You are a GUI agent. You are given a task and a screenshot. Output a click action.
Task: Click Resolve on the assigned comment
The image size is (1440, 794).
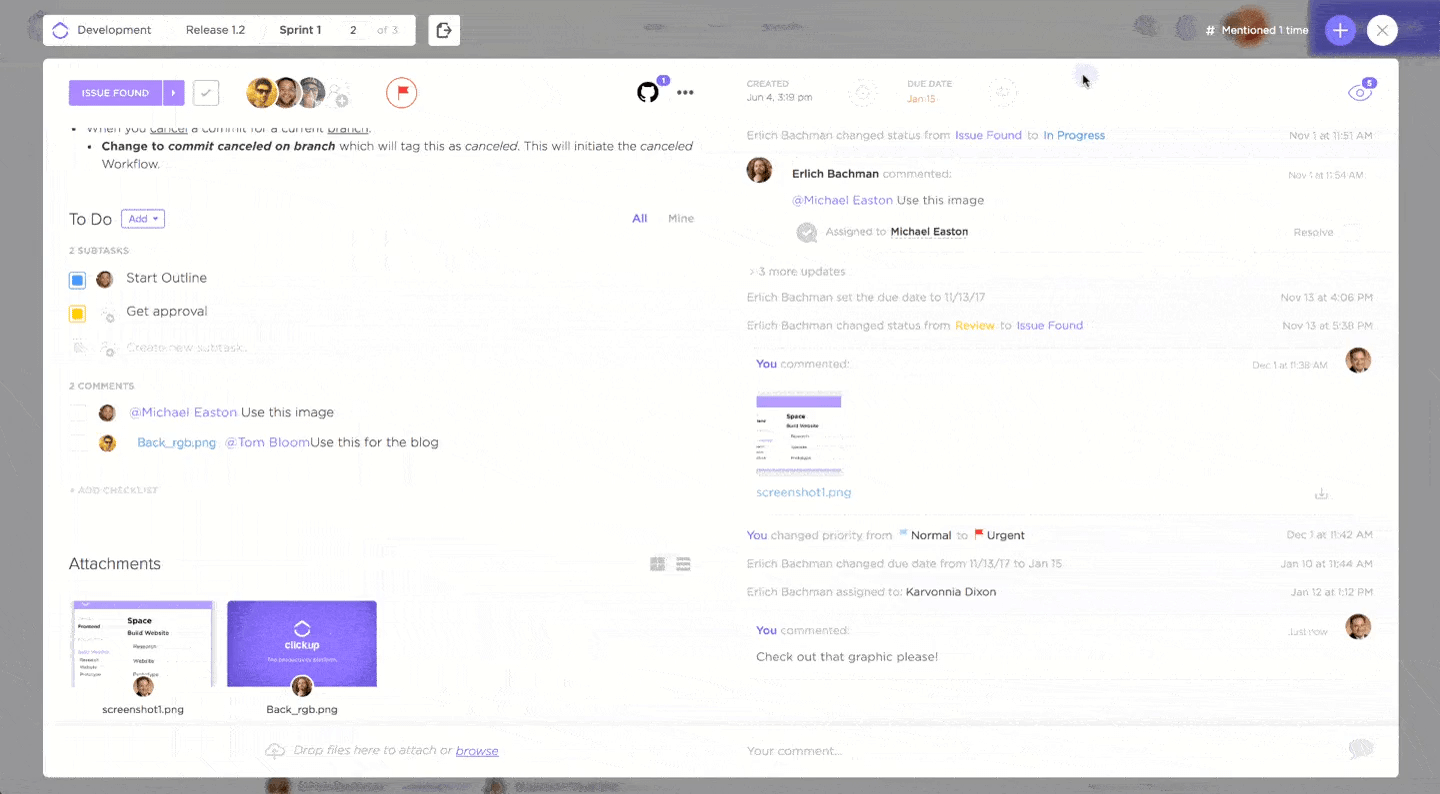pos(1313,232)
